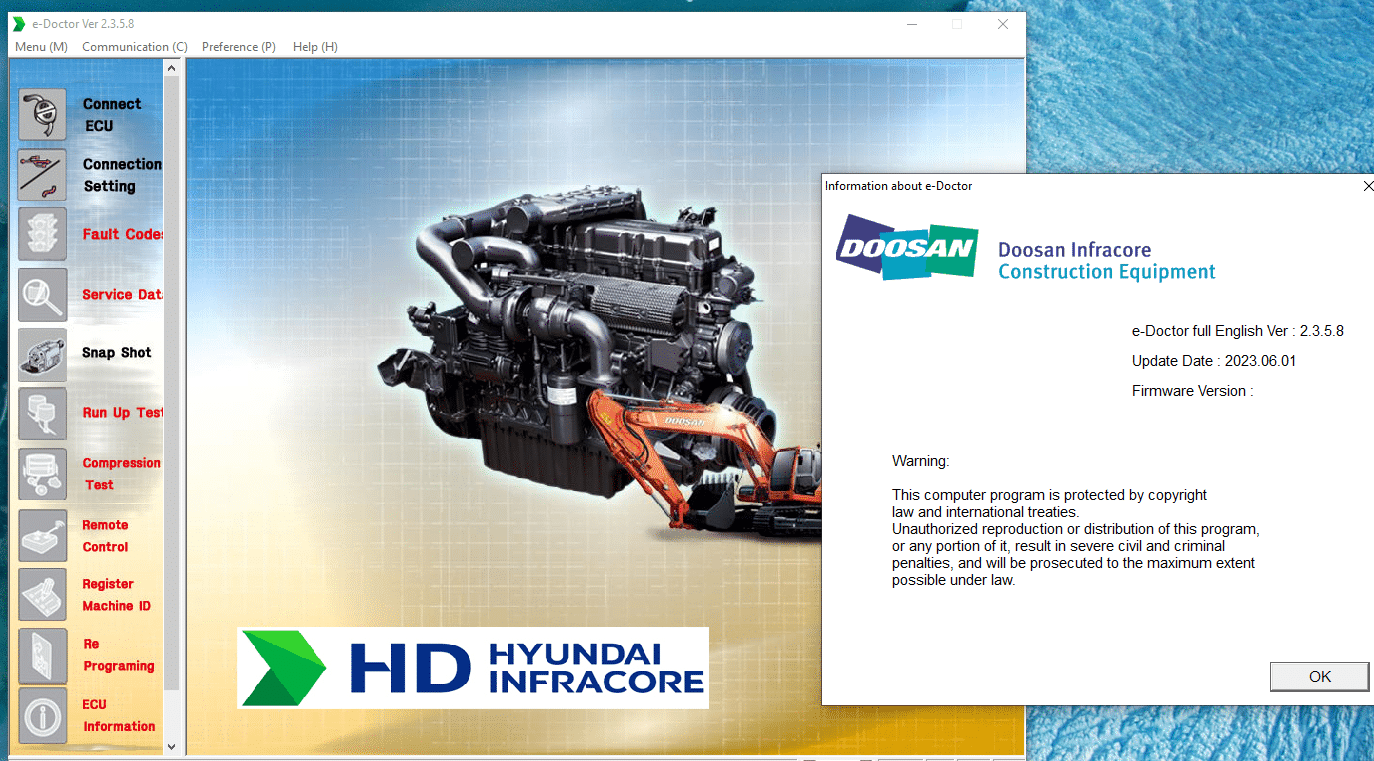Image resolution: width=1374 pixels, height=761 pixels.
Task: Click the HD Hyundai Infracore logo banner
Action: pos(473,668)
